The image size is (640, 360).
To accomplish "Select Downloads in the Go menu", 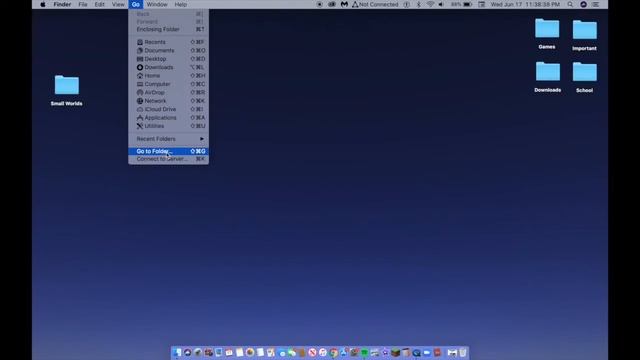I will tap(169, 67).
